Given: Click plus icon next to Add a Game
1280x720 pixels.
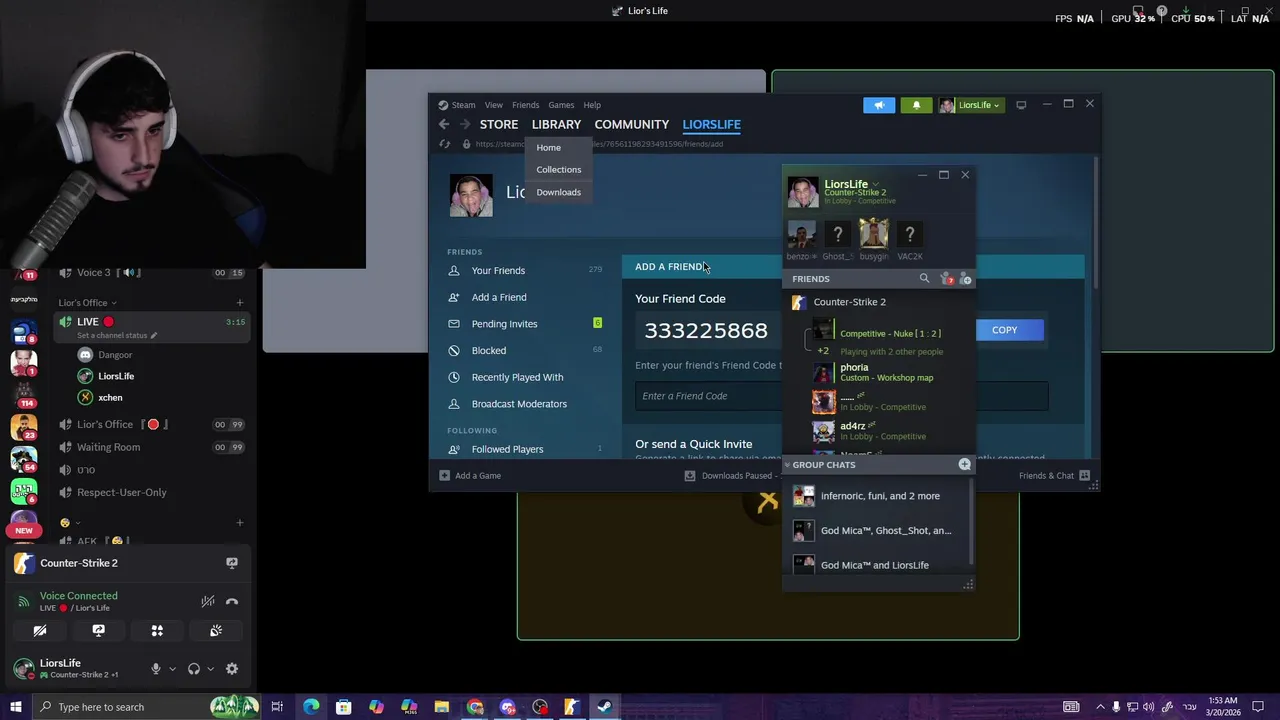Looking at the screenshot, I should click(444, 476).
